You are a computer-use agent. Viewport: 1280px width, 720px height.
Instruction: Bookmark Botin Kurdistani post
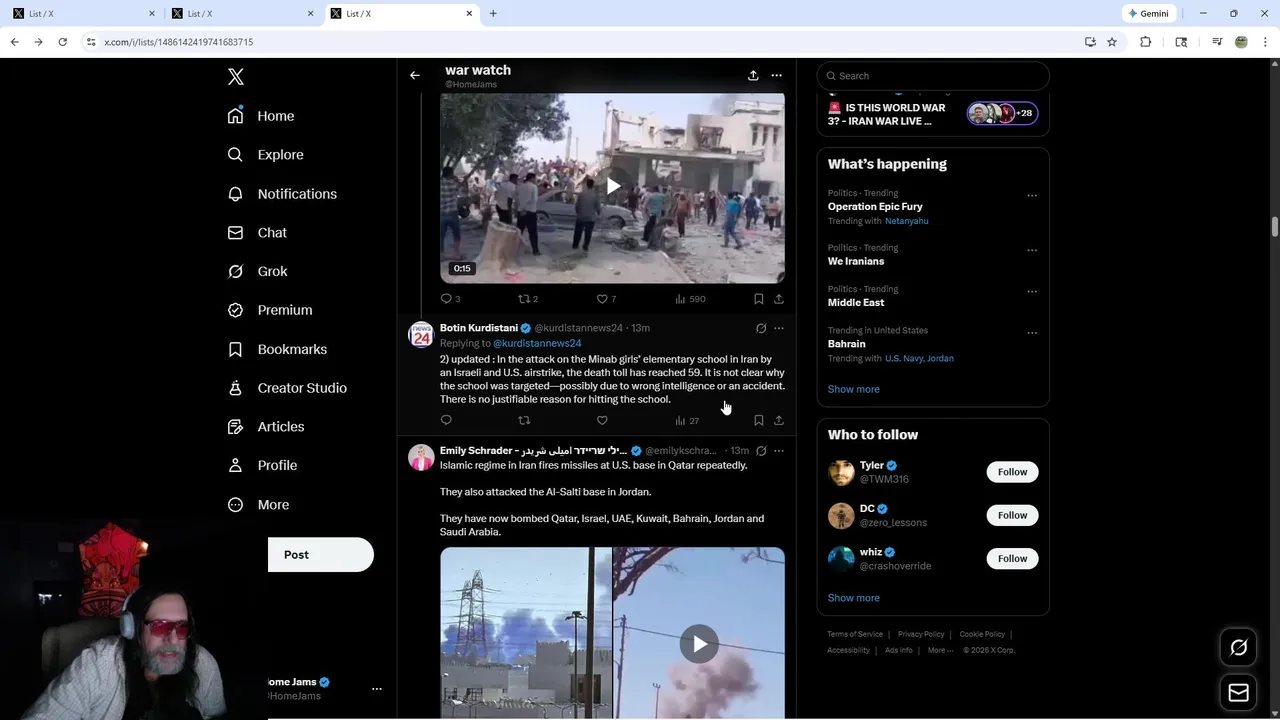click(759, 420)
